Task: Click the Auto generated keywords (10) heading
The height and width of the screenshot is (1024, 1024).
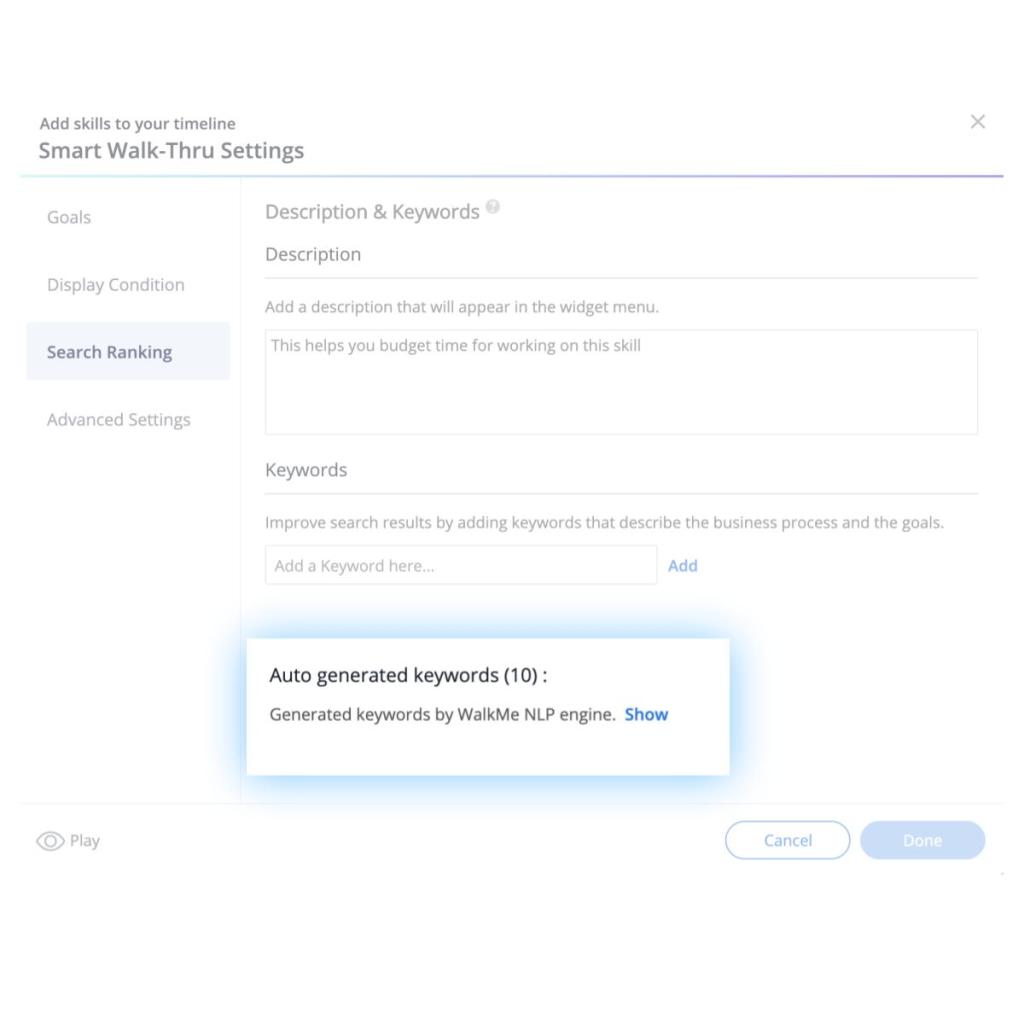Action: point(408,676)
